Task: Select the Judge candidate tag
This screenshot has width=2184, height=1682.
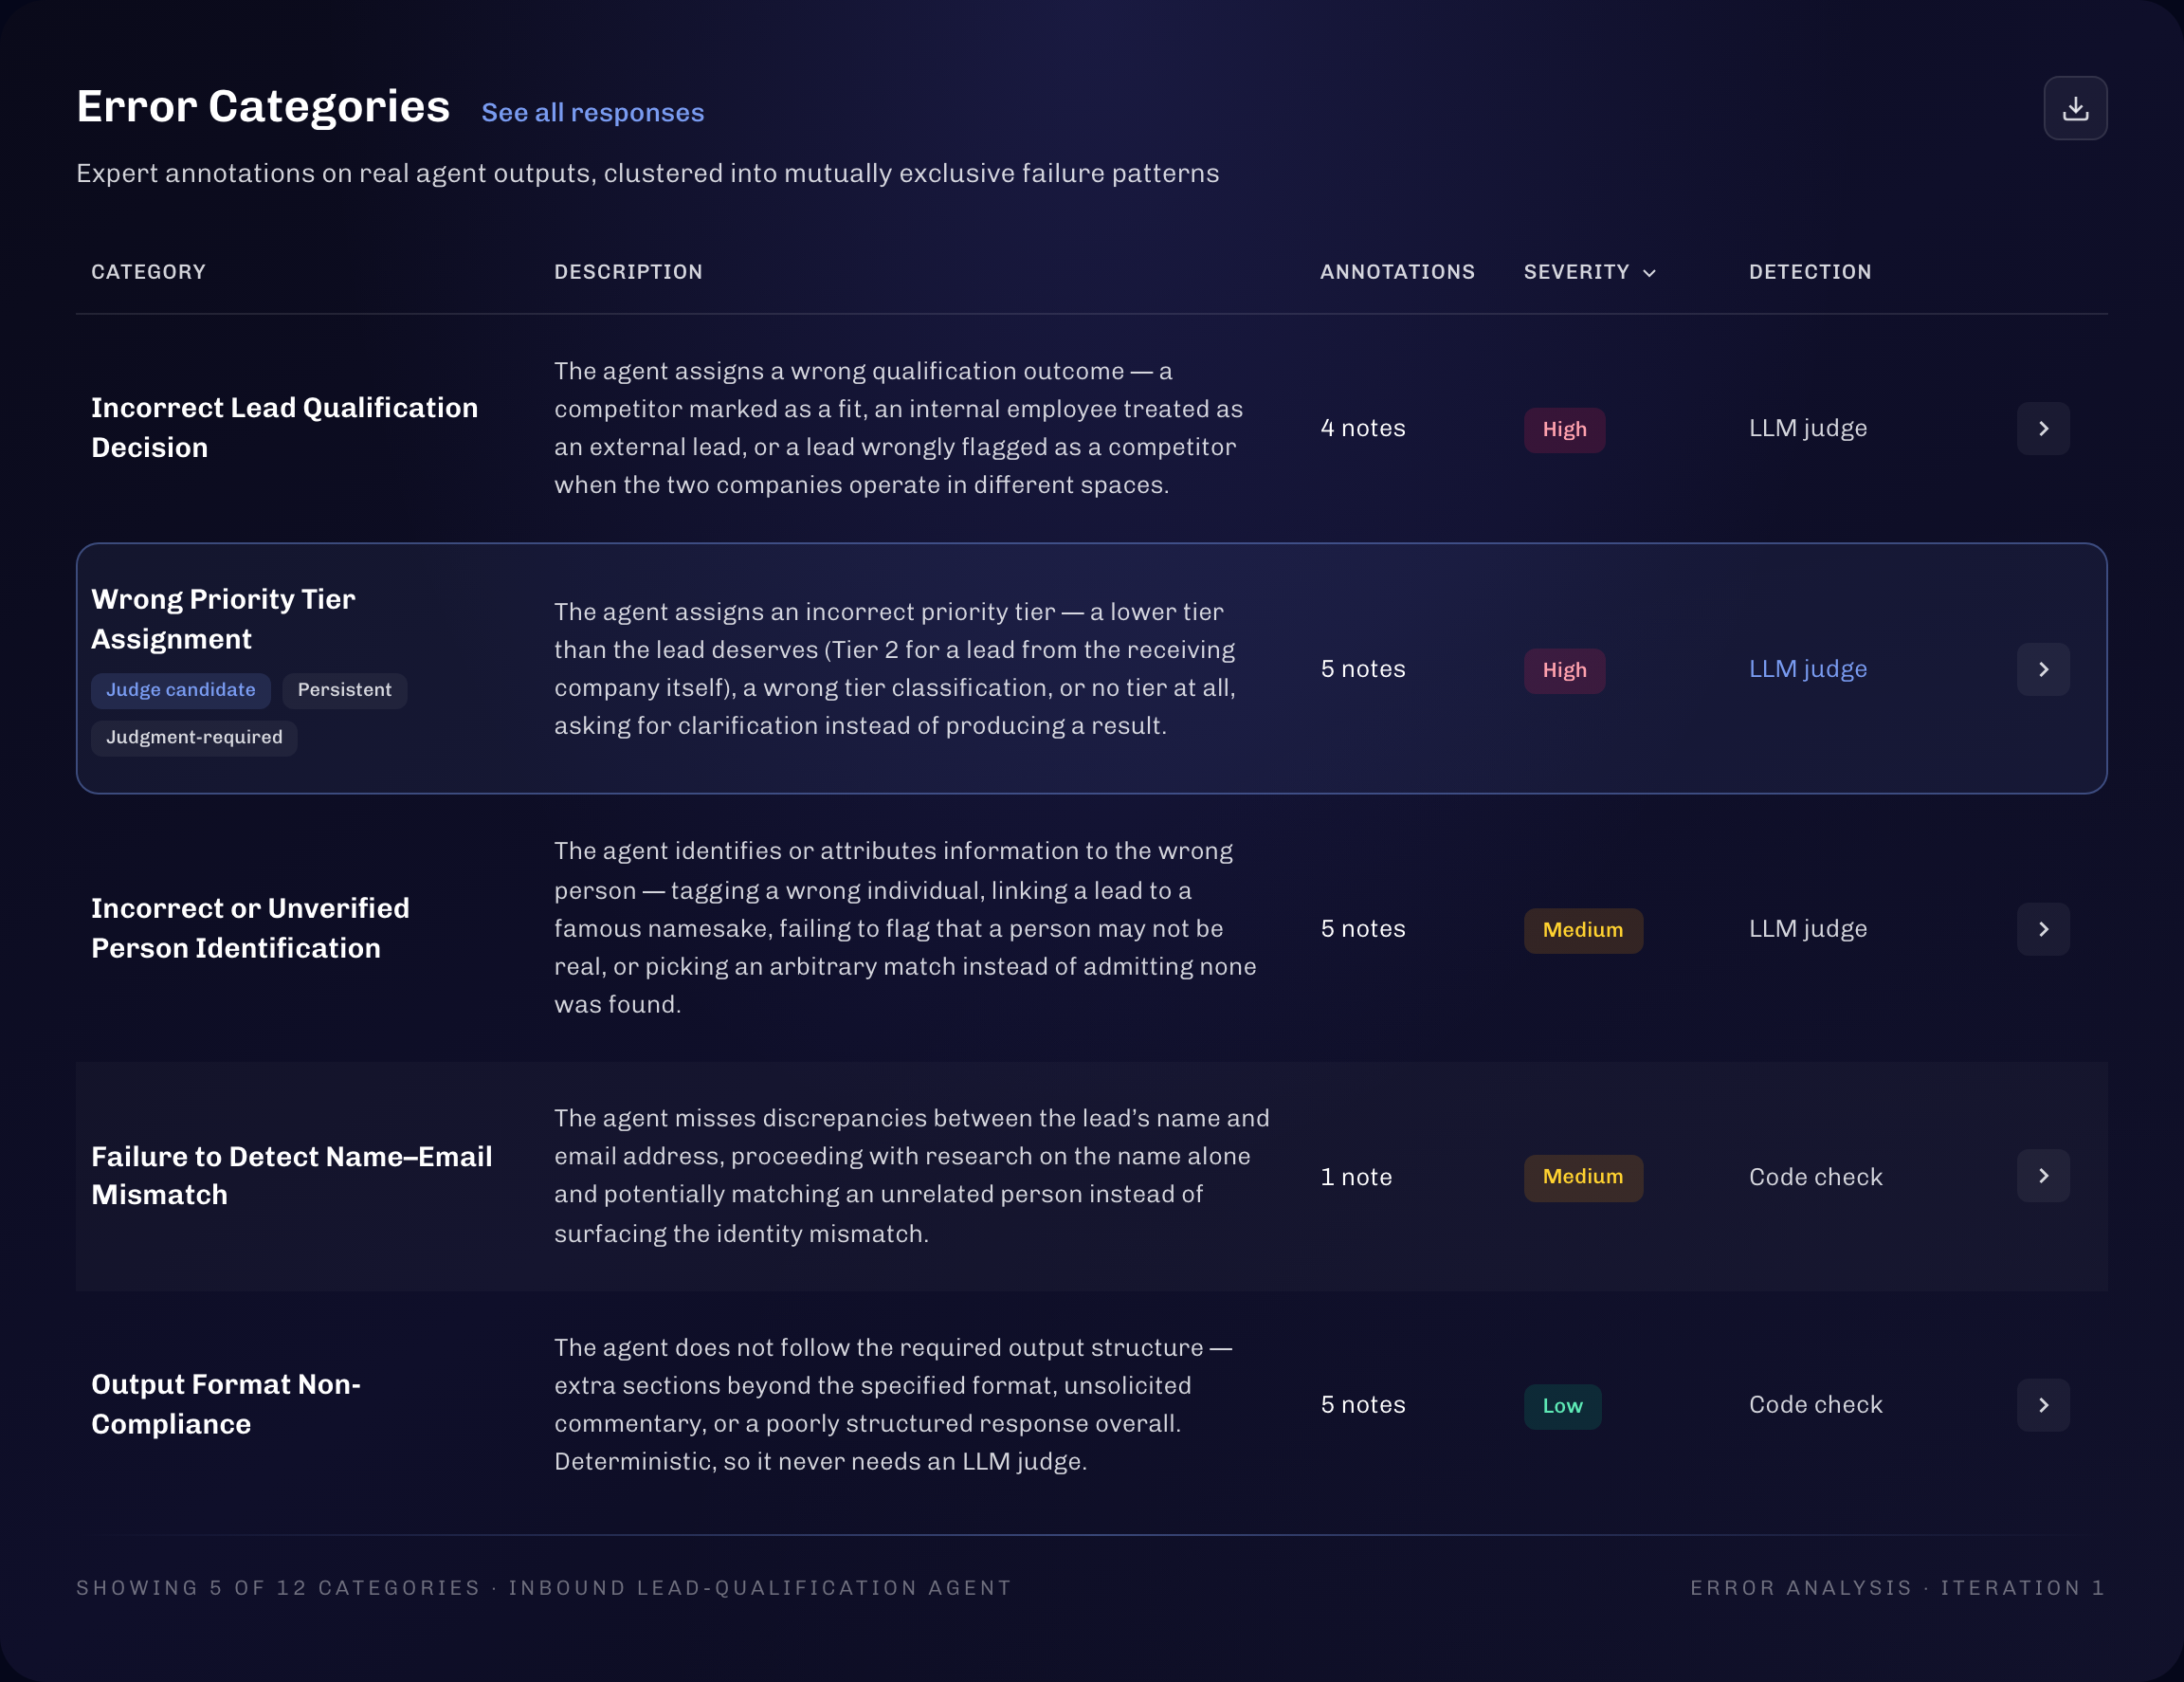Action: coord(181,690)
